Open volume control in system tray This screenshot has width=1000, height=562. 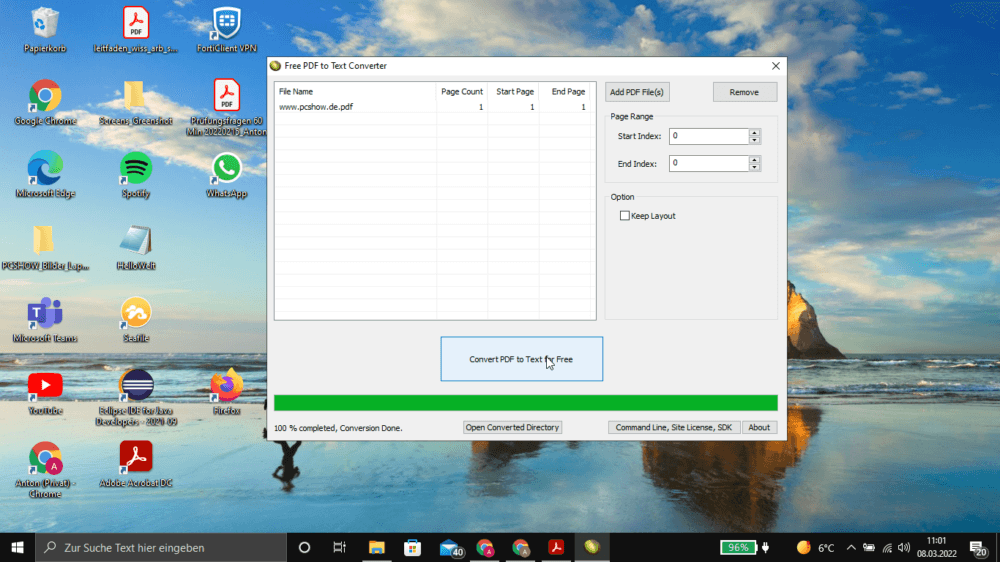pyautogui.click(x=904, y=547)
